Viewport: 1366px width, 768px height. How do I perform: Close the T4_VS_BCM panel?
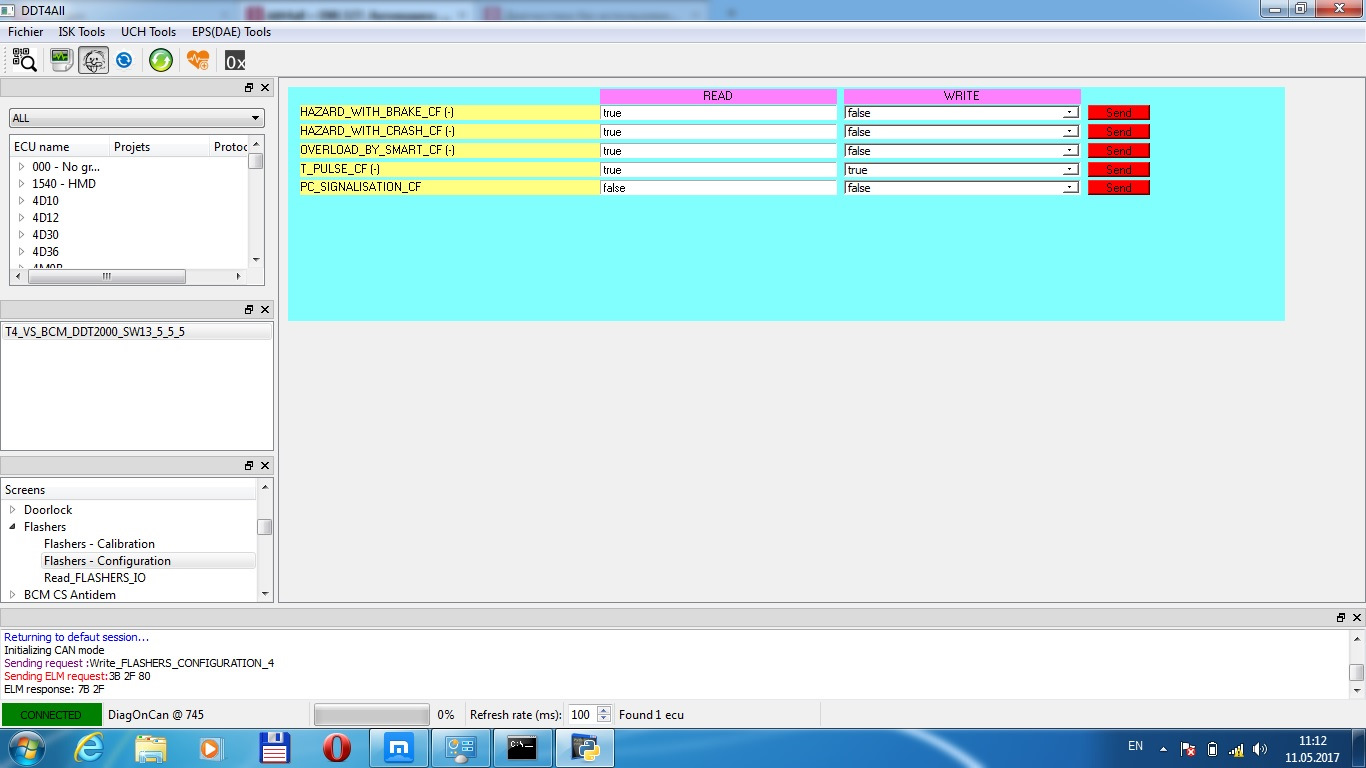[x=265, y=310]
